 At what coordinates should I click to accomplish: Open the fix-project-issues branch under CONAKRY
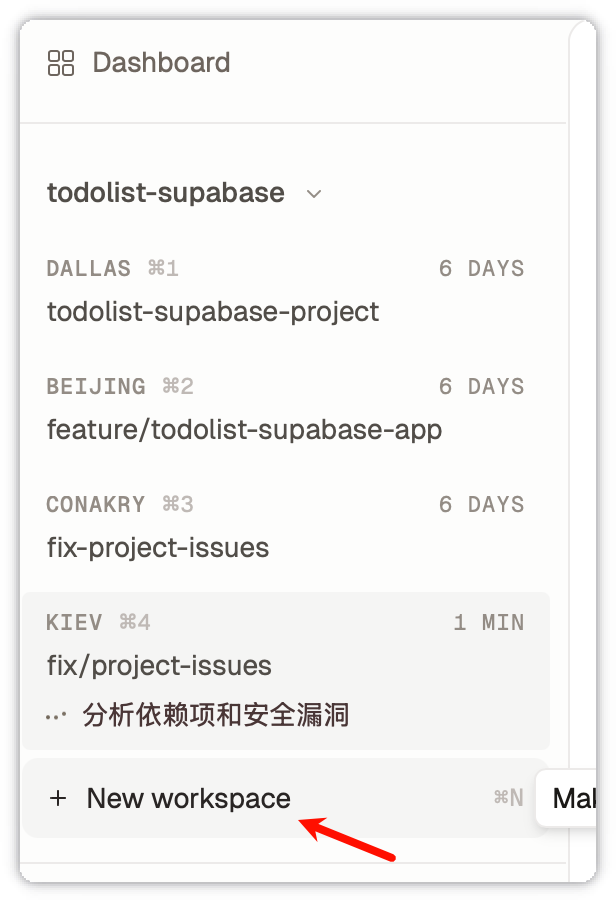[158, 548]
